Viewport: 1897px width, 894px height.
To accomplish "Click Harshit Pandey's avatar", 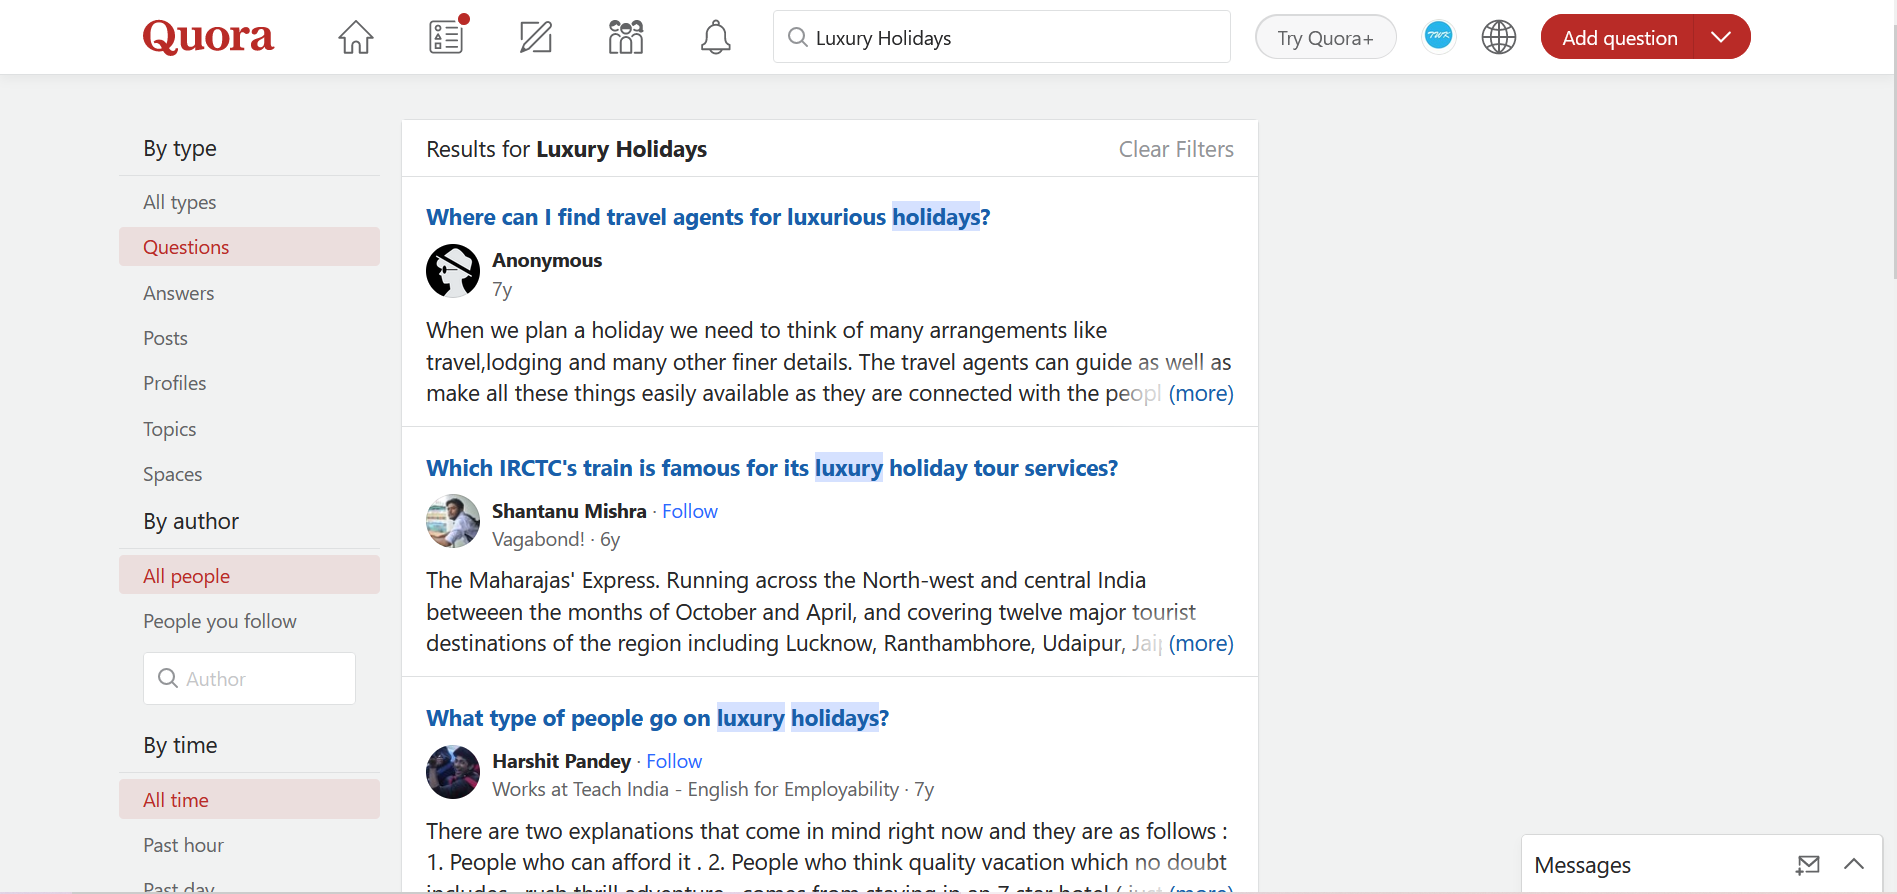I will pos(453,772).
